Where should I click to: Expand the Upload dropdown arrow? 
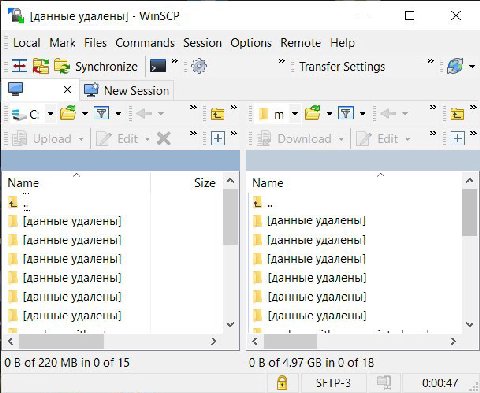[81, 139]
